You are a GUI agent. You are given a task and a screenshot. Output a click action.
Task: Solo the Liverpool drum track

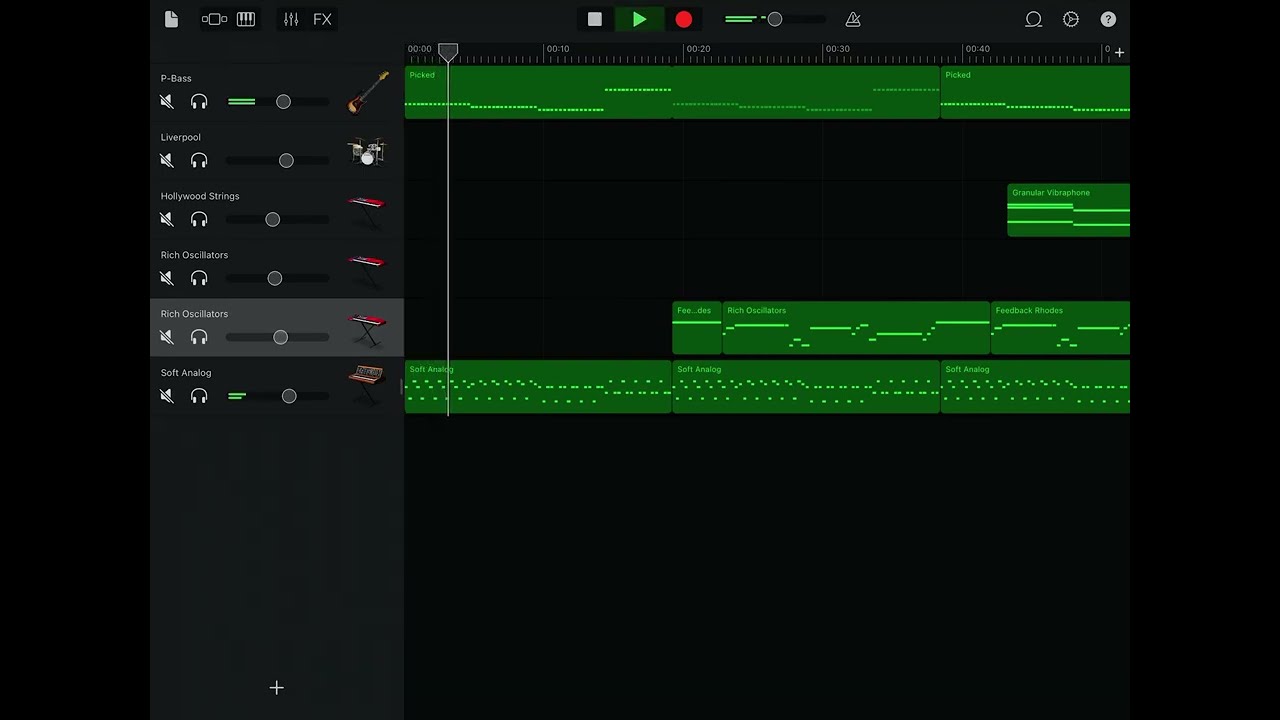click(x=199, y=160)
